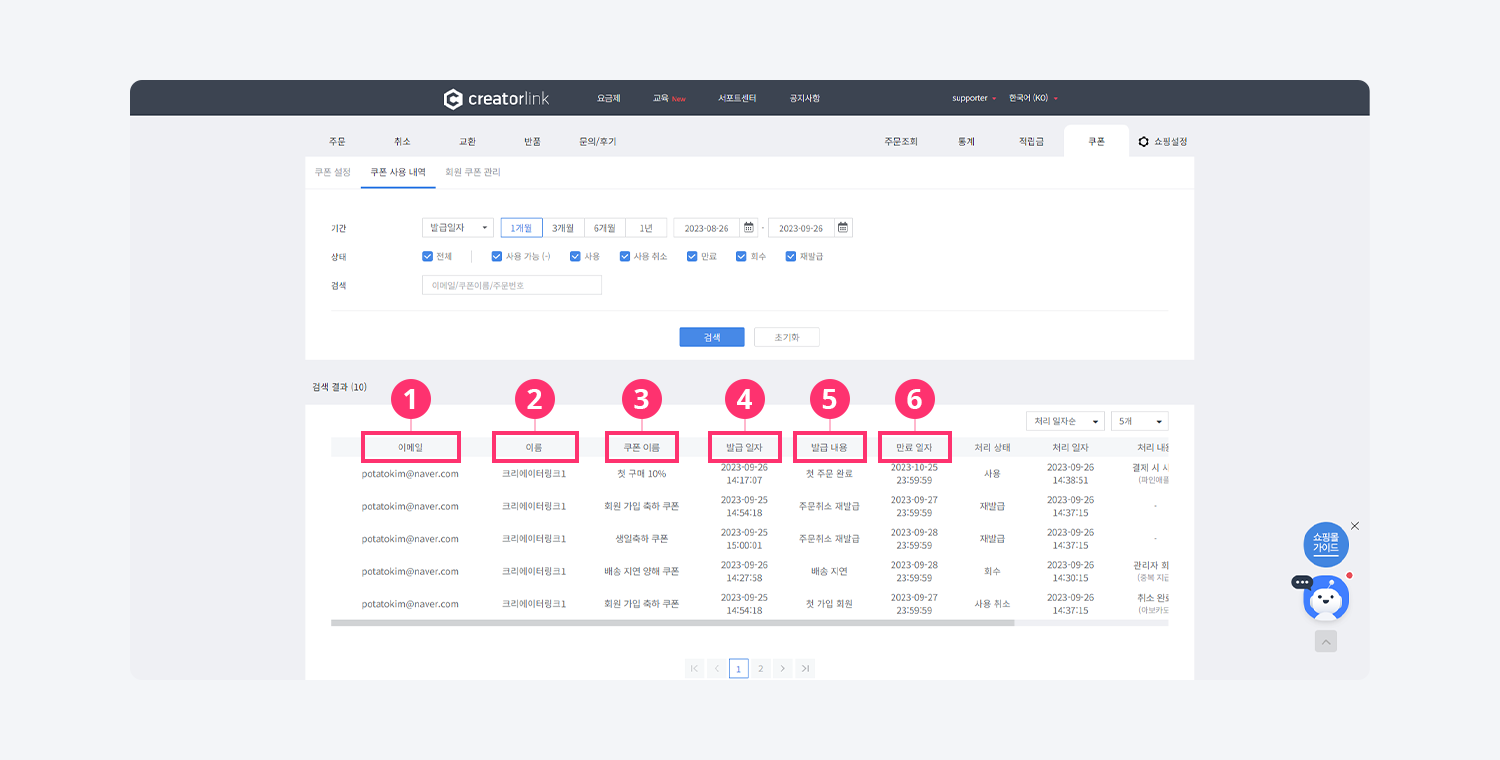Image resolution: width=1500 pixels, height=760 pixels.
Task: Expand the 발급일자 period type dropdown
Action: (457, 228)
